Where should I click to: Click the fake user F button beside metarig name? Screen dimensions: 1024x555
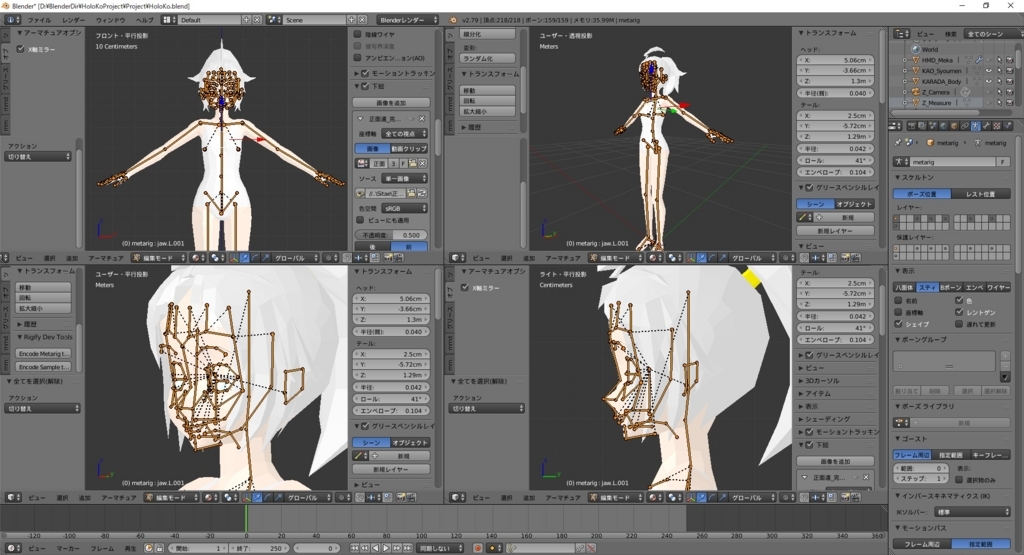(x=1002, y=162)
